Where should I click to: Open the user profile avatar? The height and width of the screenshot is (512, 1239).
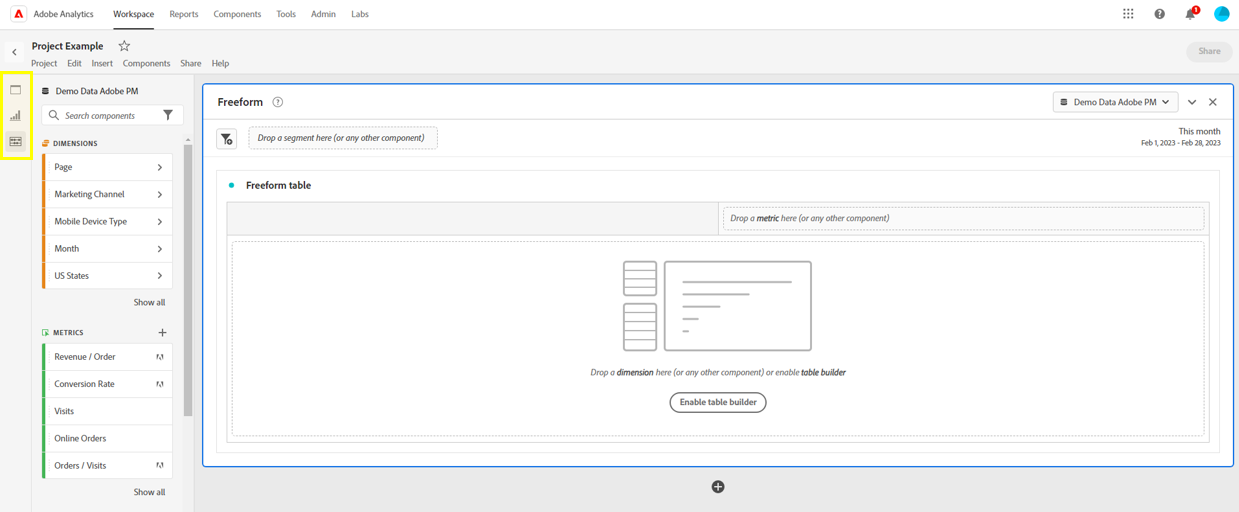(1221, 14)
